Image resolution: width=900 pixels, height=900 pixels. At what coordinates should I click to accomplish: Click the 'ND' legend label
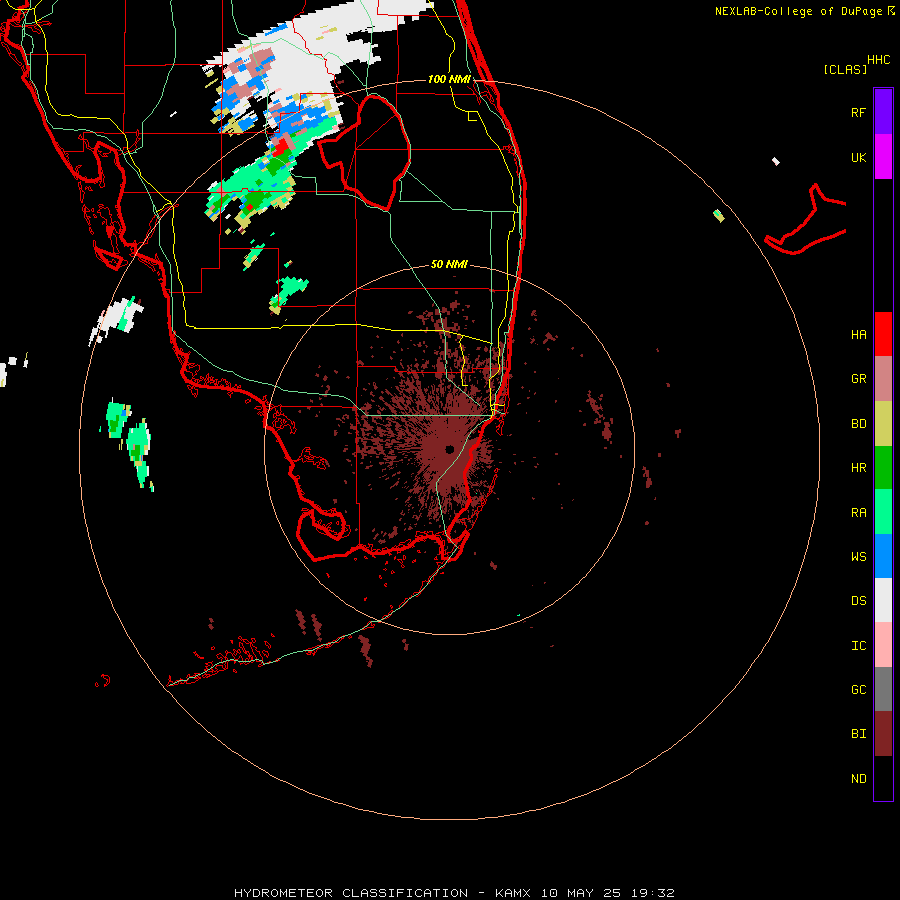tap(858, 779)
